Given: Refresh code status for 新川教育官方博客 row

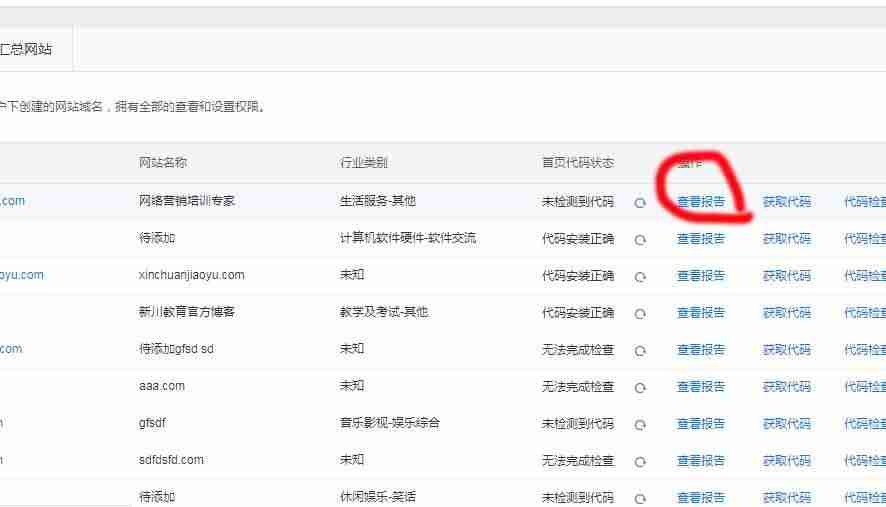Looking at the screenshot, I should (640, 314).
